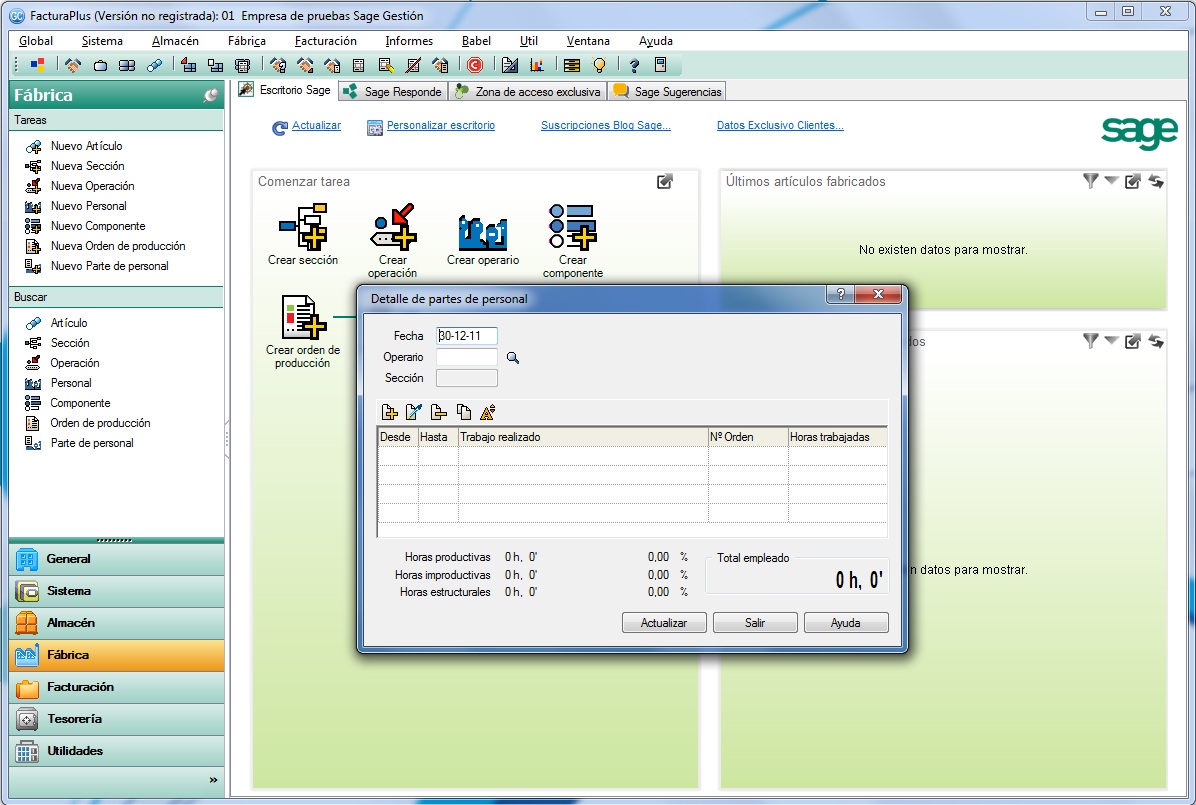Open dropdown arrow in Últimos artículos fabricados panel
The height and width of the screenshot is (805, 1196).
[x=1111, y=181]
